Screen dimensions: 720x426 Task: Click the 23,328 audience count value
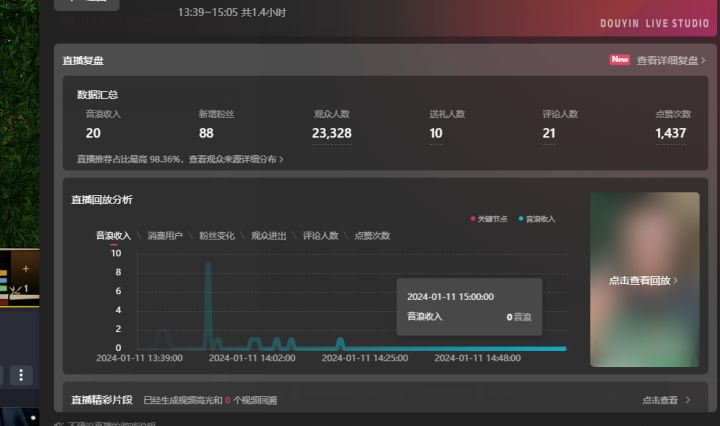coord(332,133)
